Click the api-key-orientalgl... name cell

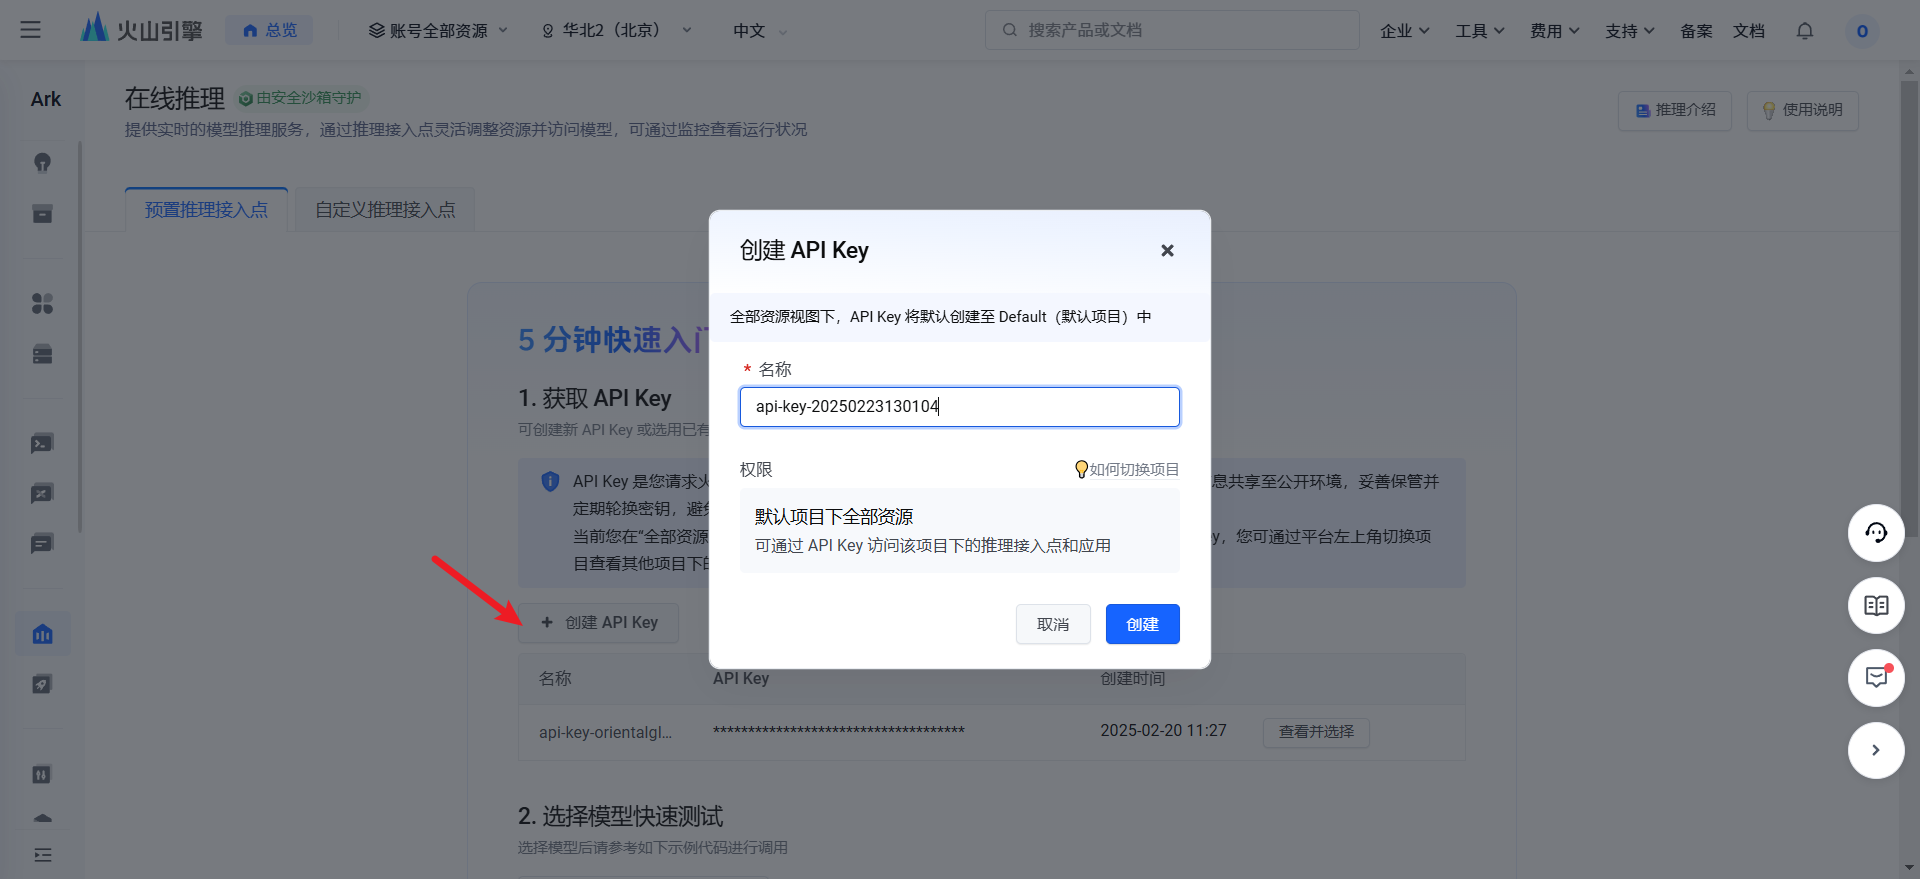(605, 732)
